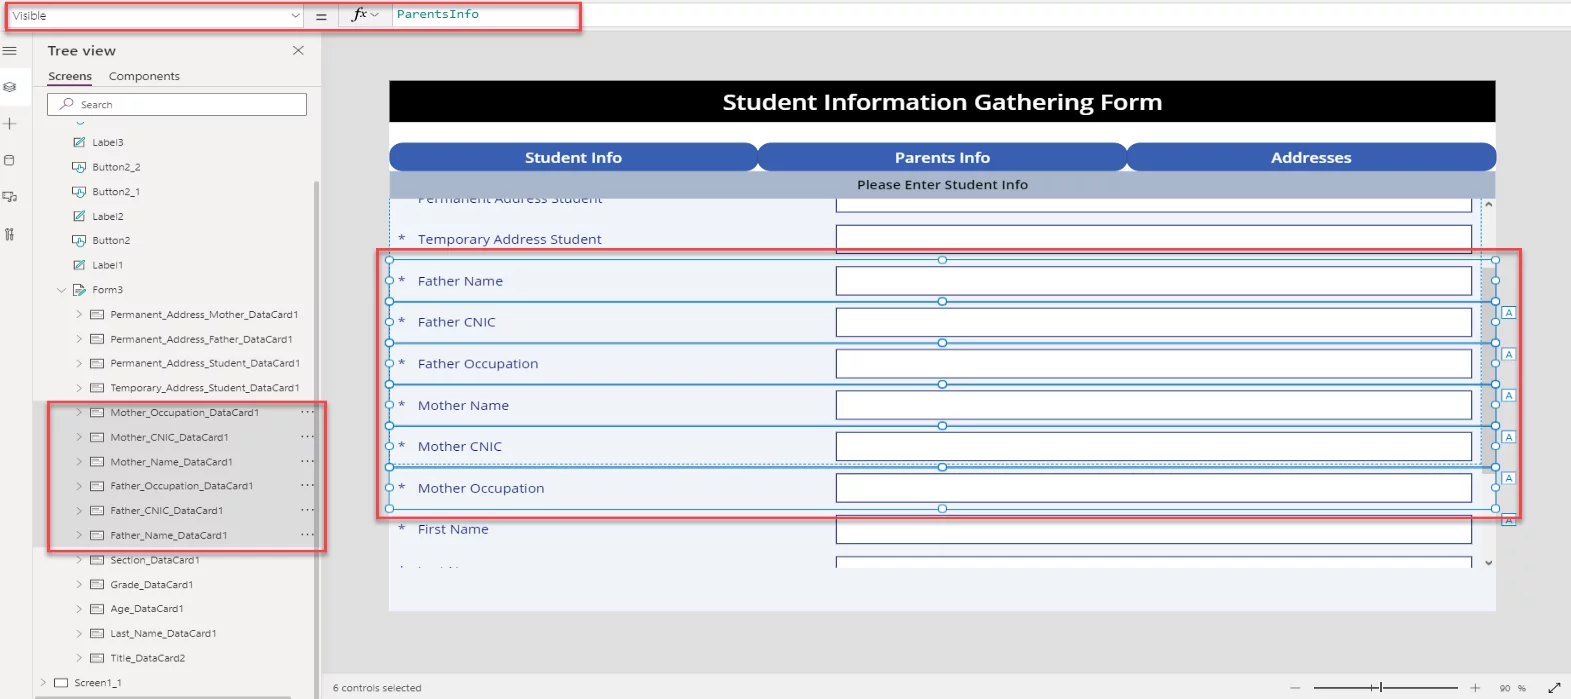Click the fit-to-window expand icon
Screen dimensions: 1571x699
tap(1554, 688)
